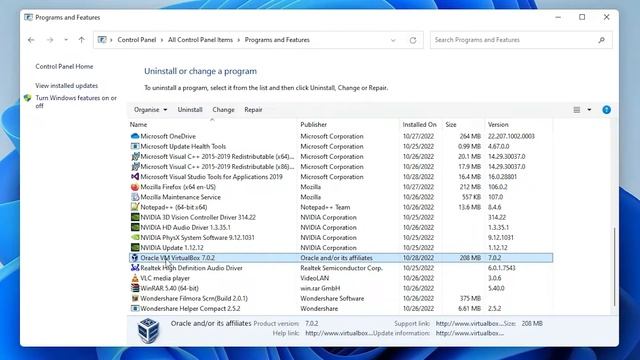Select WinRAR 5.40 (64-bit) entry
This screenshot has width=640, height=360.
pos(169,288)
